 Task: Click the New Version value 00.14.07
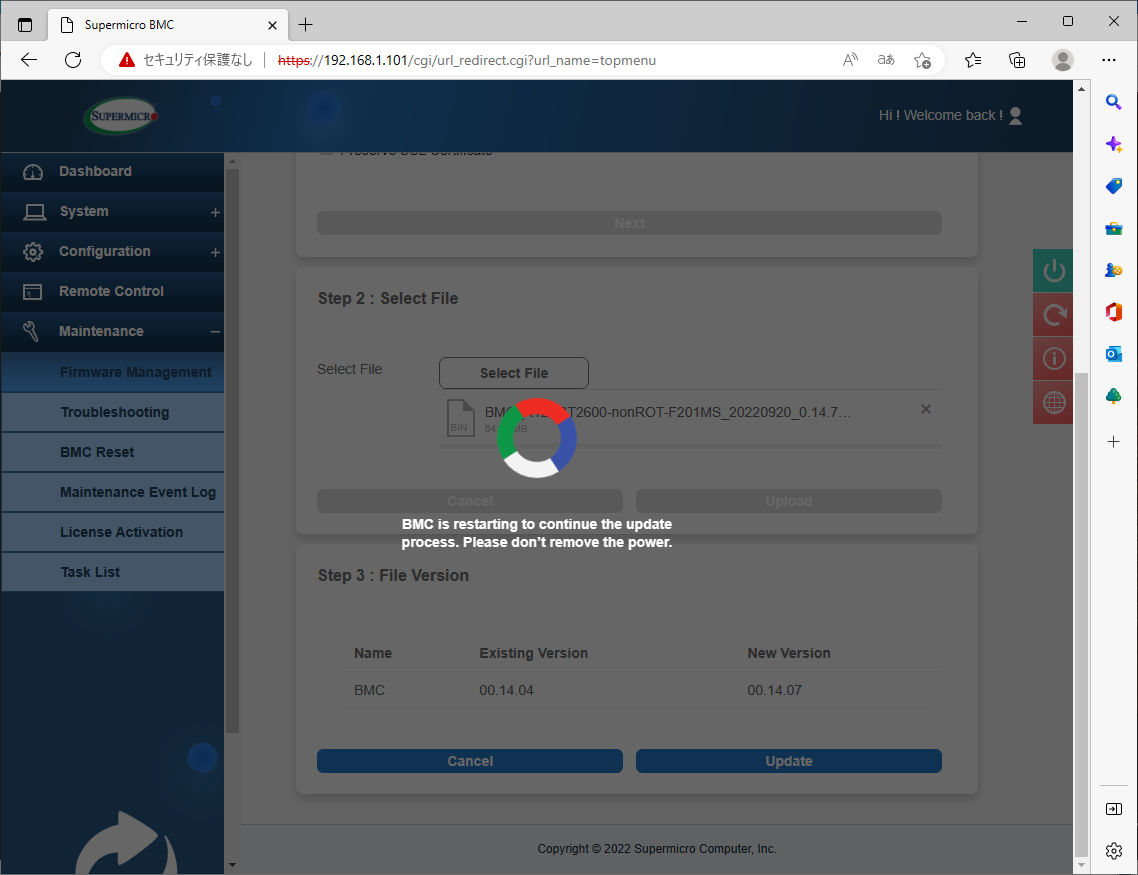tap(774, 691)
